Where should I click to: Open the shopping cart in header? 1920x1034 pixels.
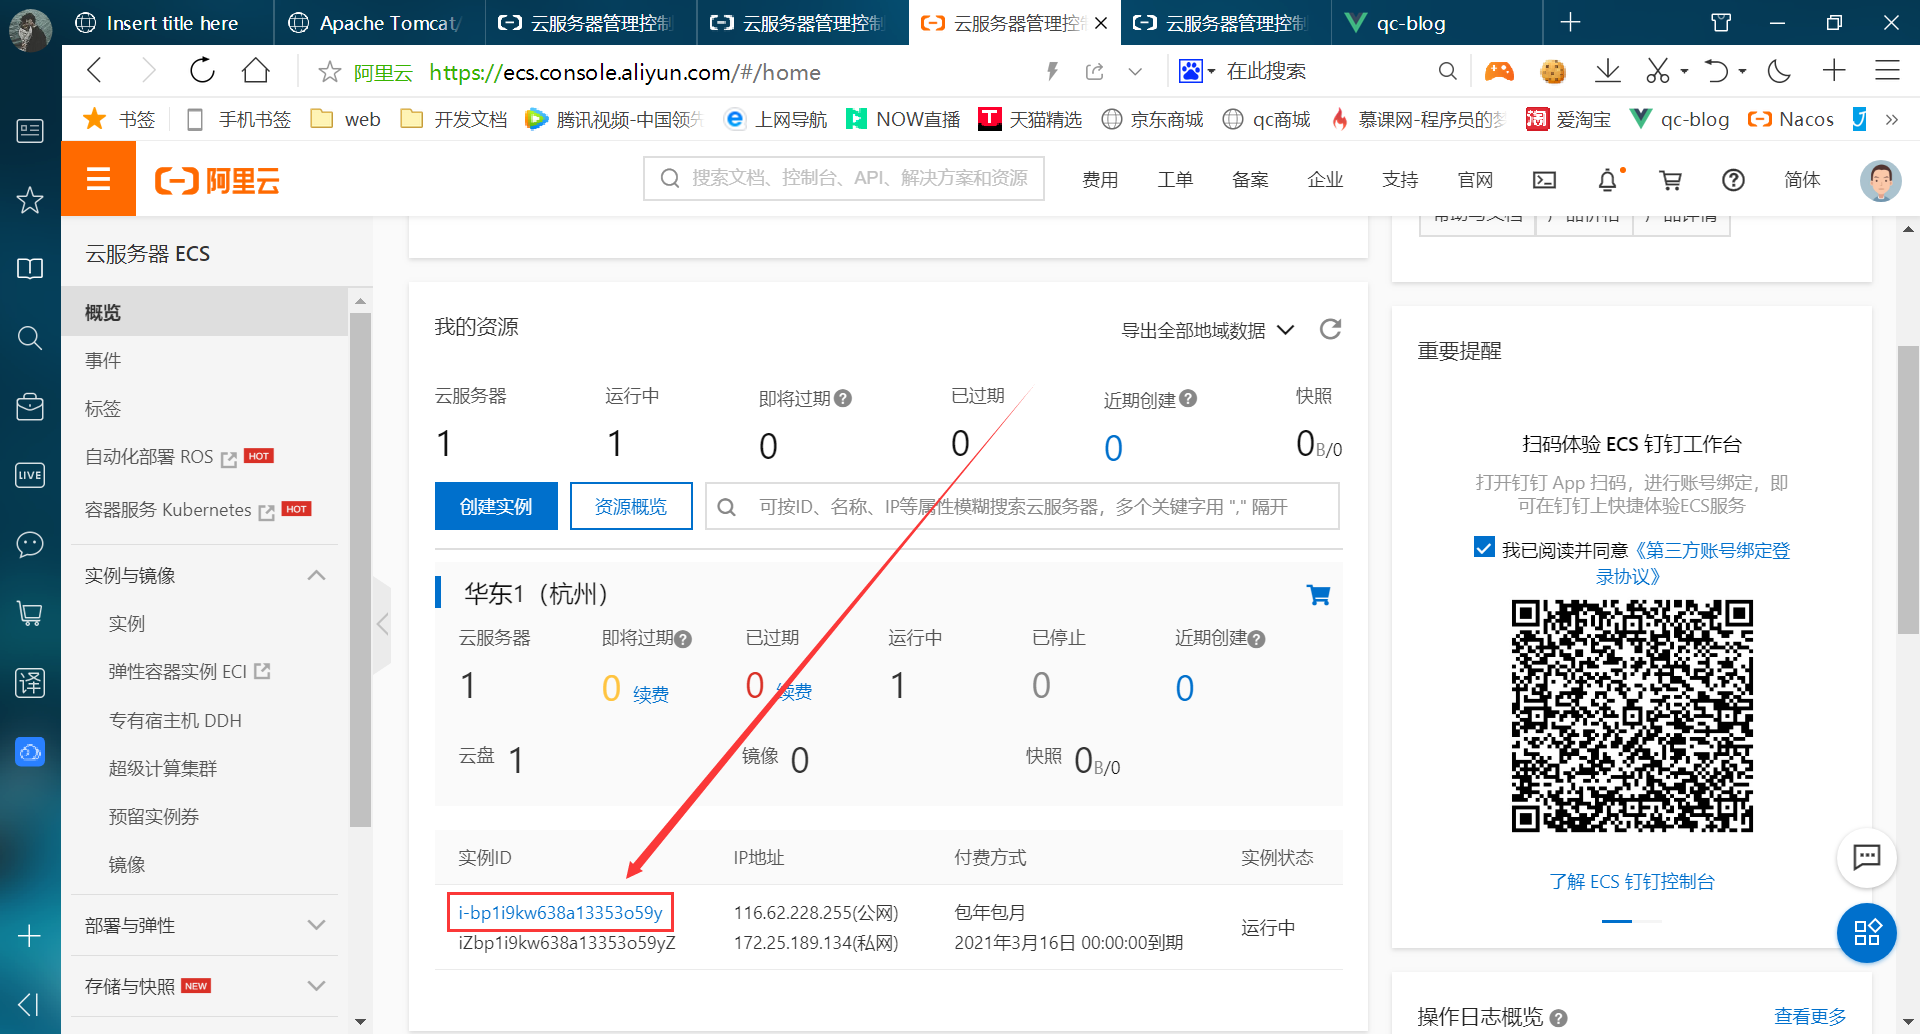tap(1670, 180)
